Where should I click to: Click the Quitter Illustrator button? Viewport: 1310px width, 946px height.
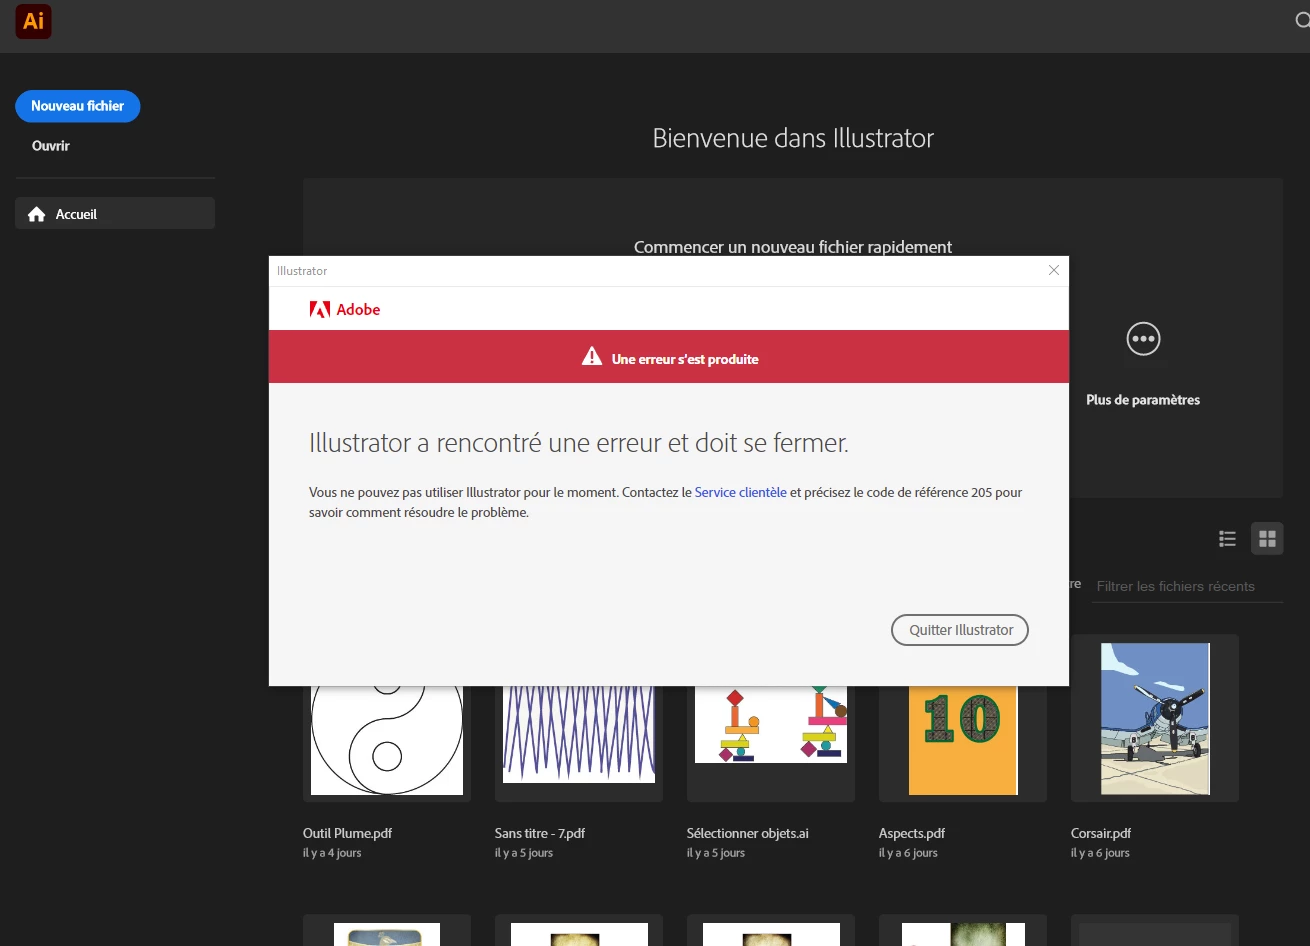(960, 630)
